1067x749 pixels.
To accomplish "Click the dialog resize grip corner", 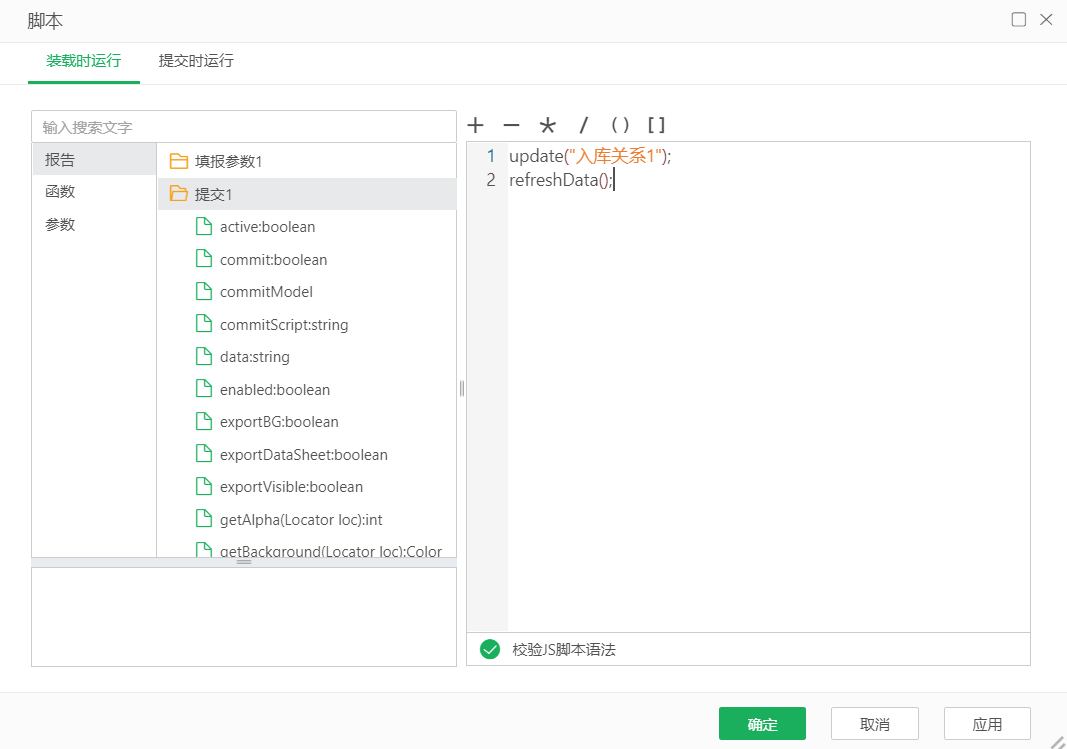I will tap(1057, 742).
